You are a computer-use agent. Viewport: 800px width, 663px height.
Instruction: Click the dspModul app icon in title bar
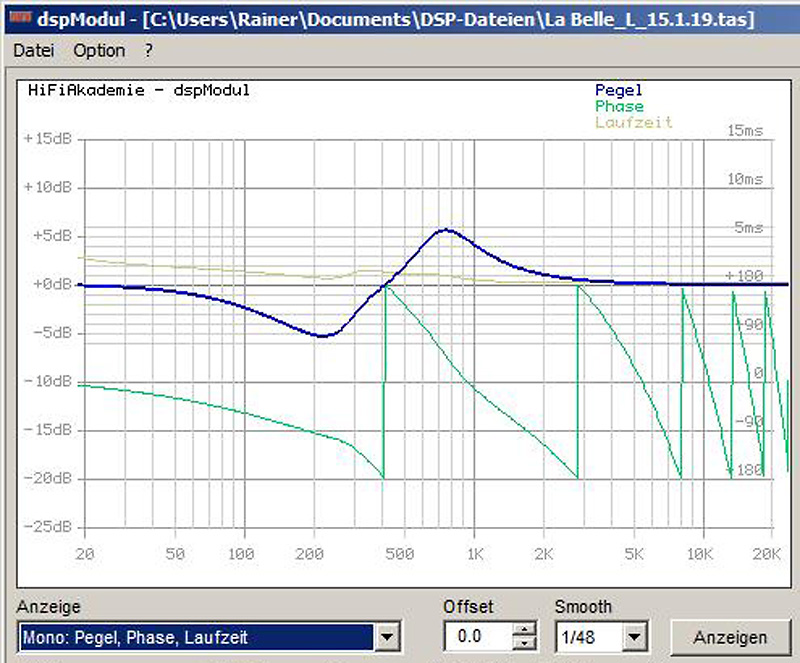(20, 18)
